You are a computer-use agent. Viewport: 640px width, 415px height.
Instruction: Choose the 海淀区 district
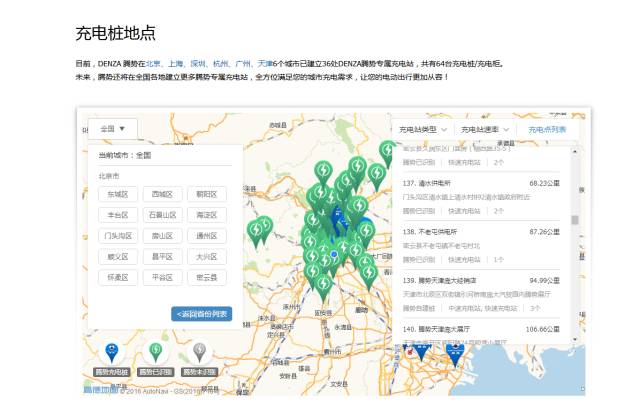[207, 215]
